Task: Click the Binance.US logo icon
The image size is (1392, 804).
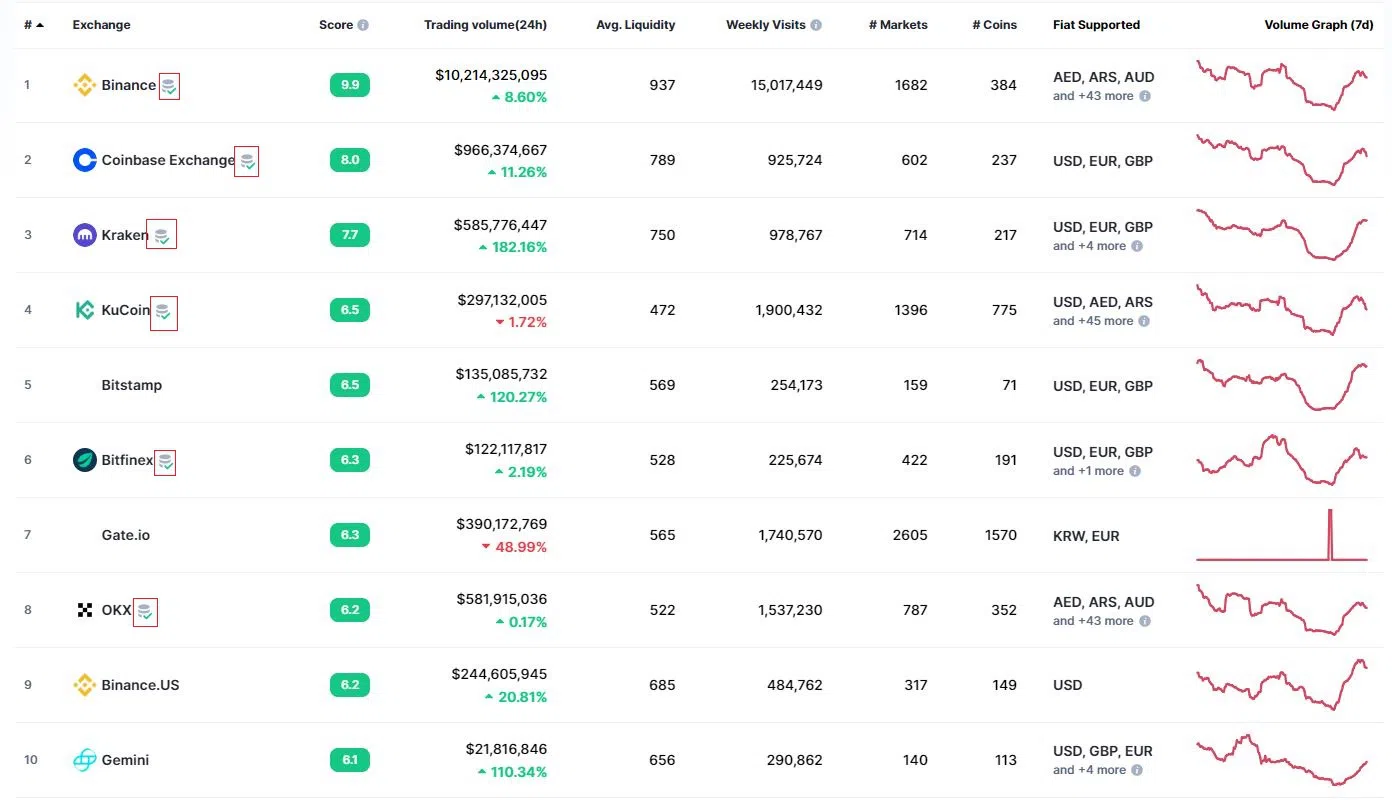Action: point(85,685)
